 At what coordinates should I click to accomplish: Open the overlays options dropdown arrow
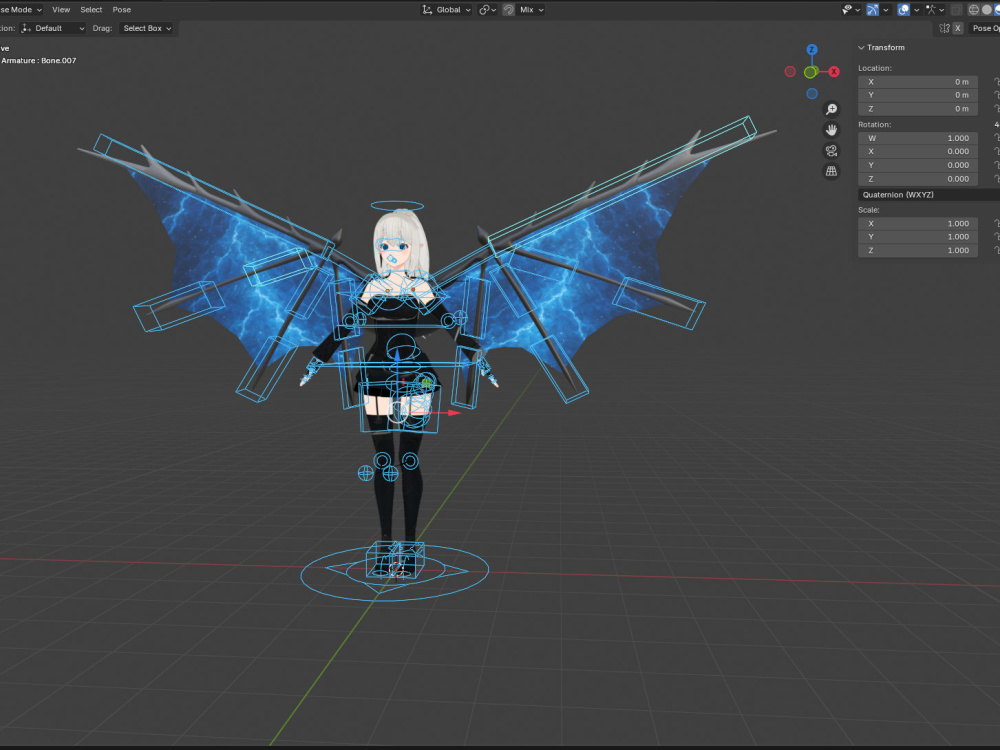click(x=916, y=10)
